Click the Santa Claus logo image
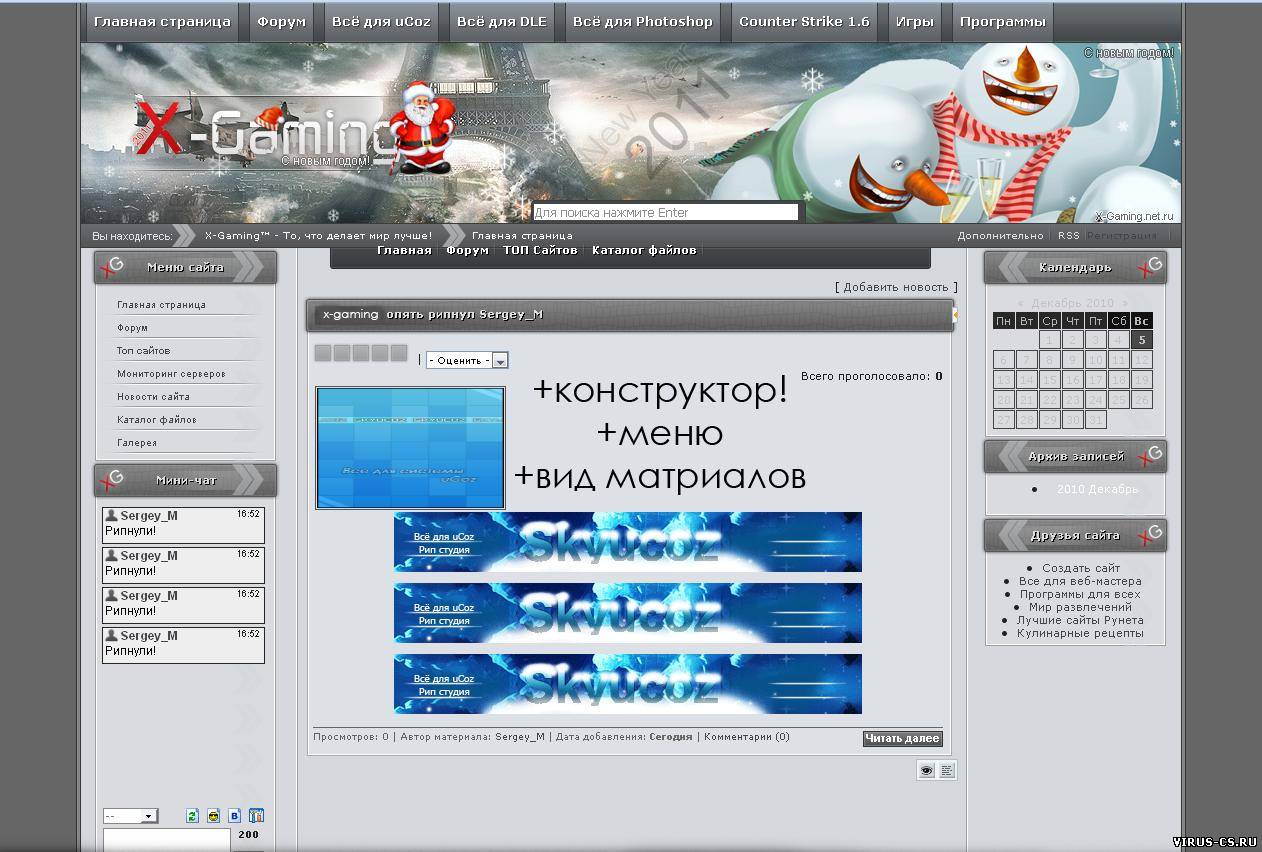Image resolution: width=1262 pixels, height=852 pixels. [x=420, y=127]
